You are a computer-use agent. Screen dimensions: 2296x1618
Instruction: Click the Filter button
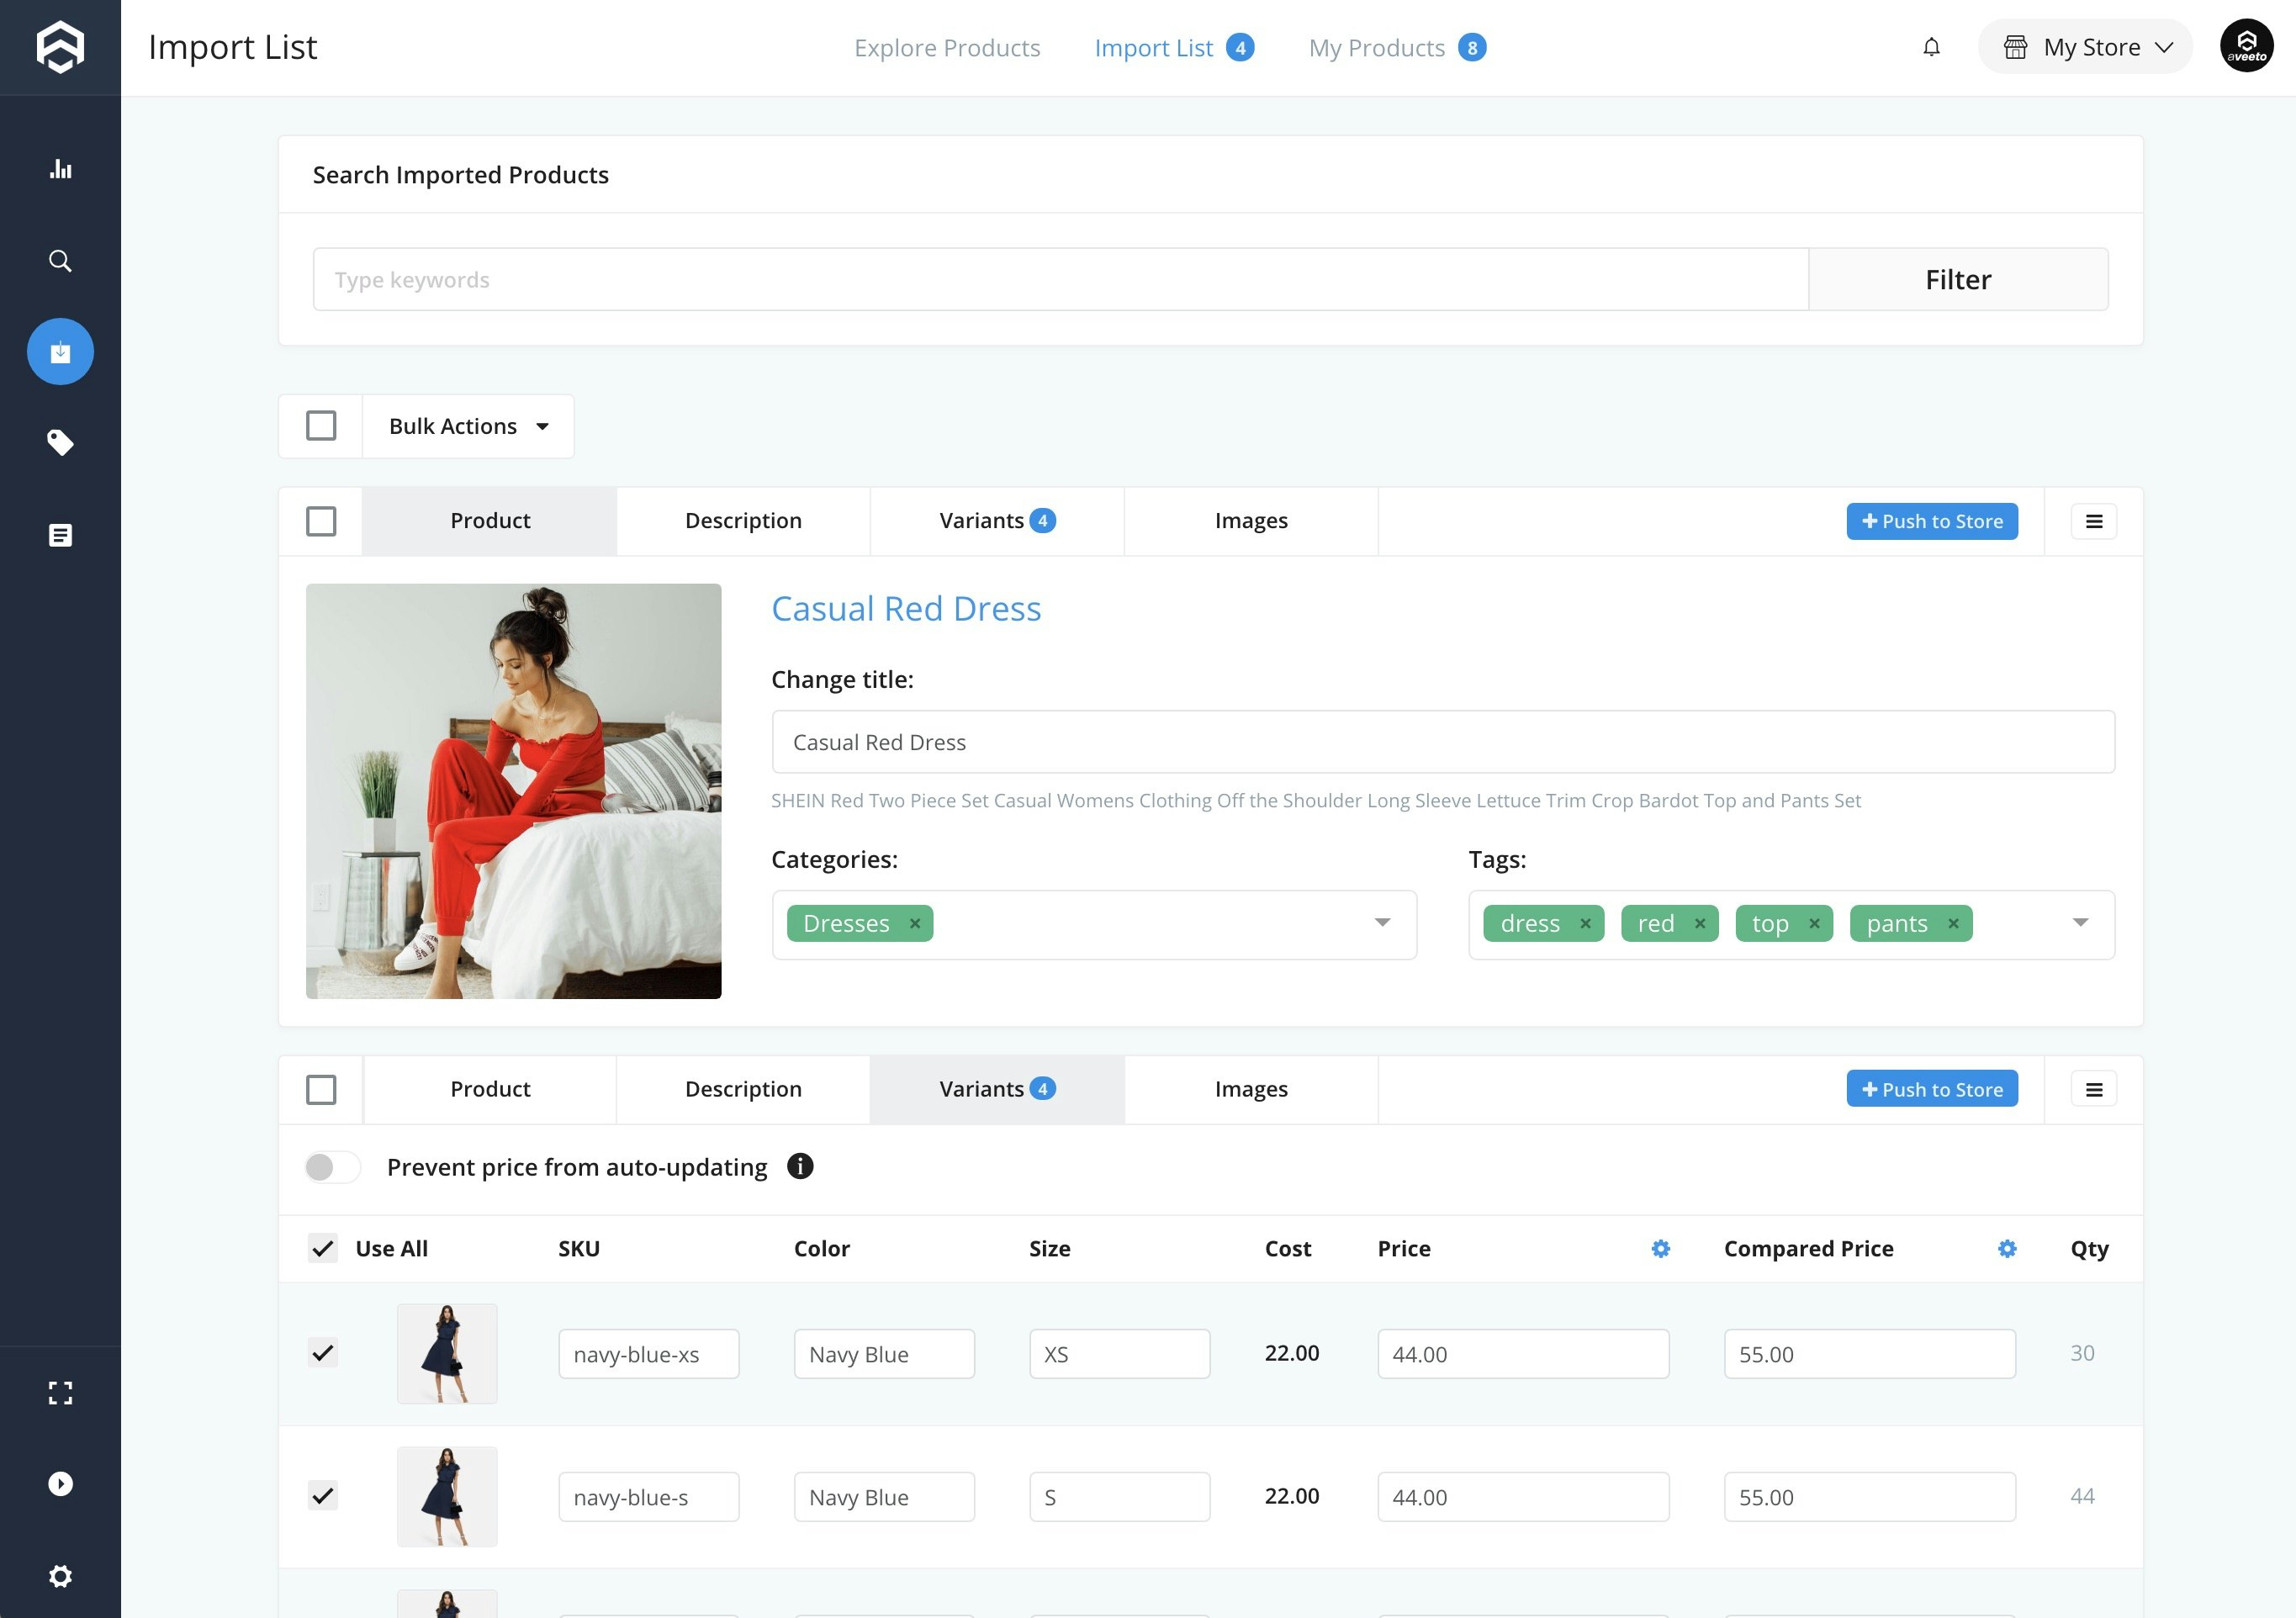point(1957,280)
